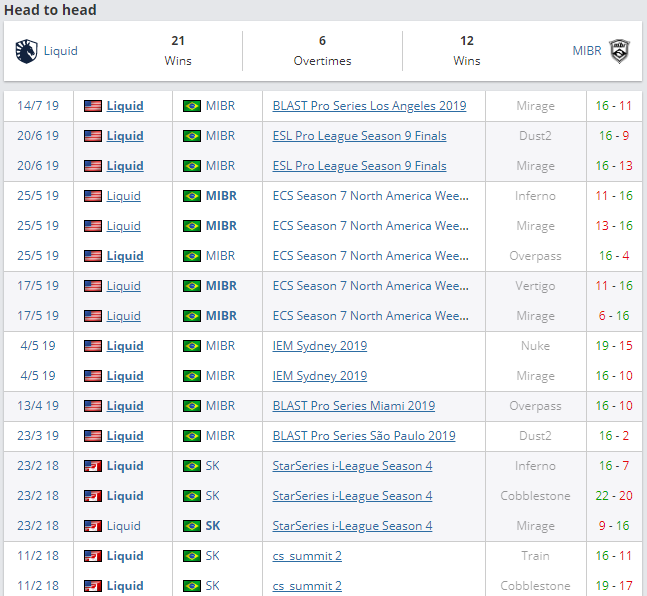Open the Liquid team link in the header
This screenshot has height=596, width=647.
[x=60, y=51]
